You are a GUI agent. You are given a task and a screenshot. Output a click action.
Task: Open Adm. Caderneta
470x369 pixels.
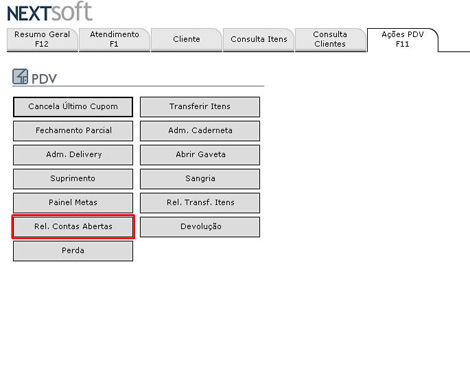(200, 131)
